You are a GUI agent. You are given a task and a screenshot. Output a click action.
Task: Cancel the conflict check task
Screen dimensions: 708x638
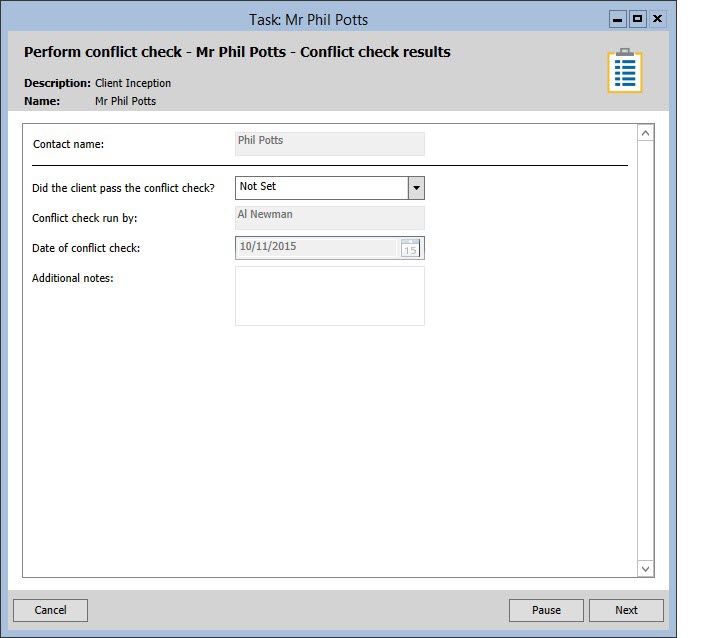(x=50, y=610)
